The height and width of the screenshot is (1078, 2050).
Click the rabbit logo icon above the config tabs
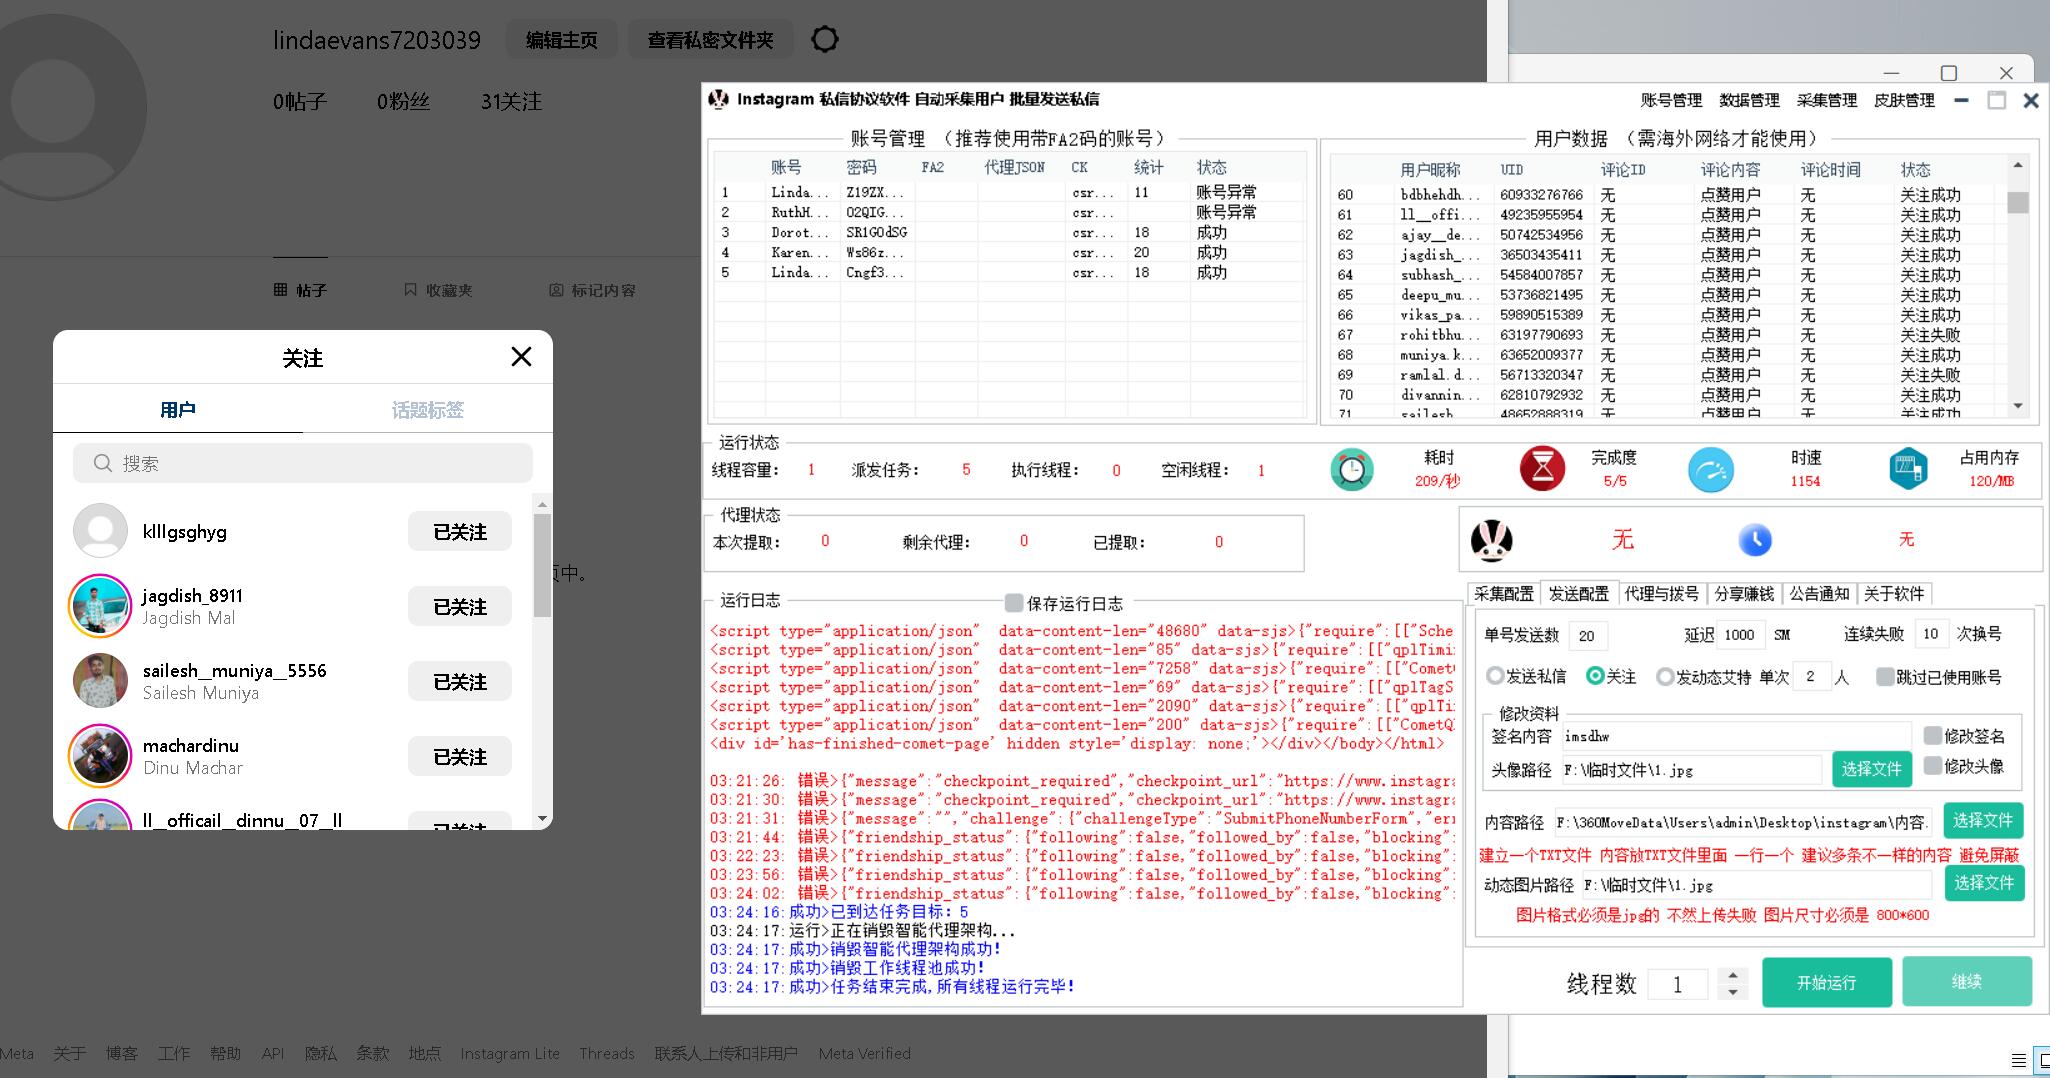[x=1491, y=541]
